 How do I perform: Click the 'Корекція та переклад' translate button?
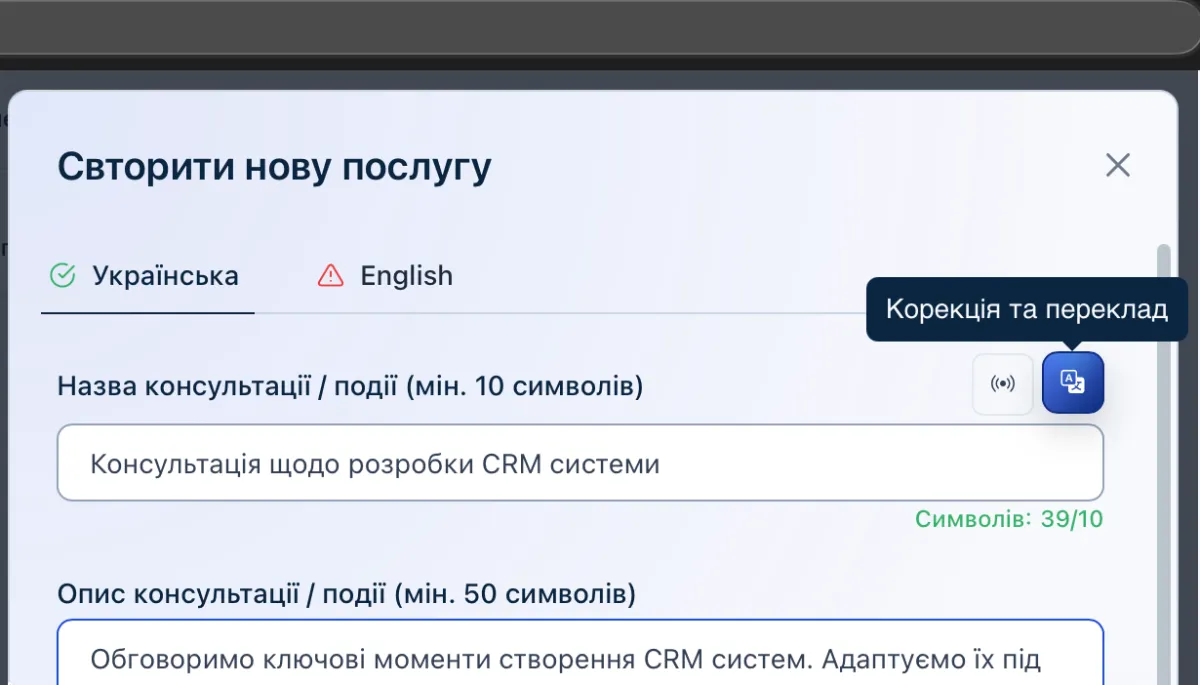1072,383
